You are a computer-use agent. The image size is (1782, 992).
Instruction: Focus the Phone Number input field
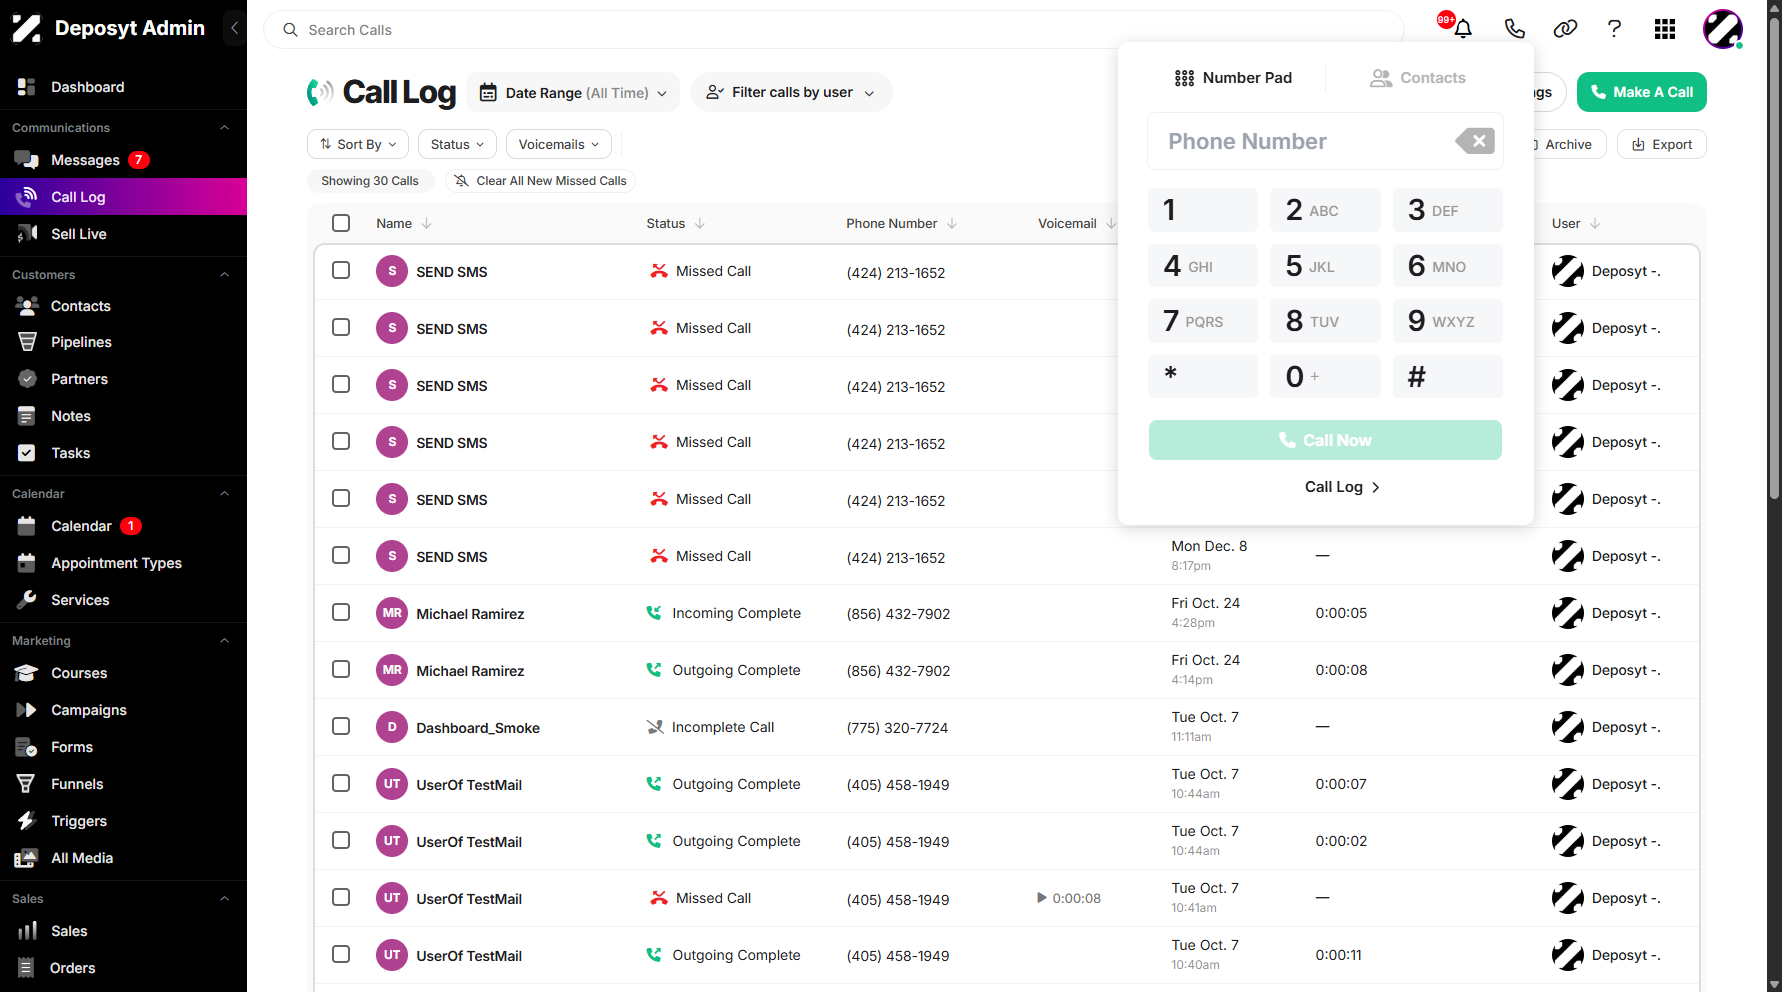[1300, 141]
